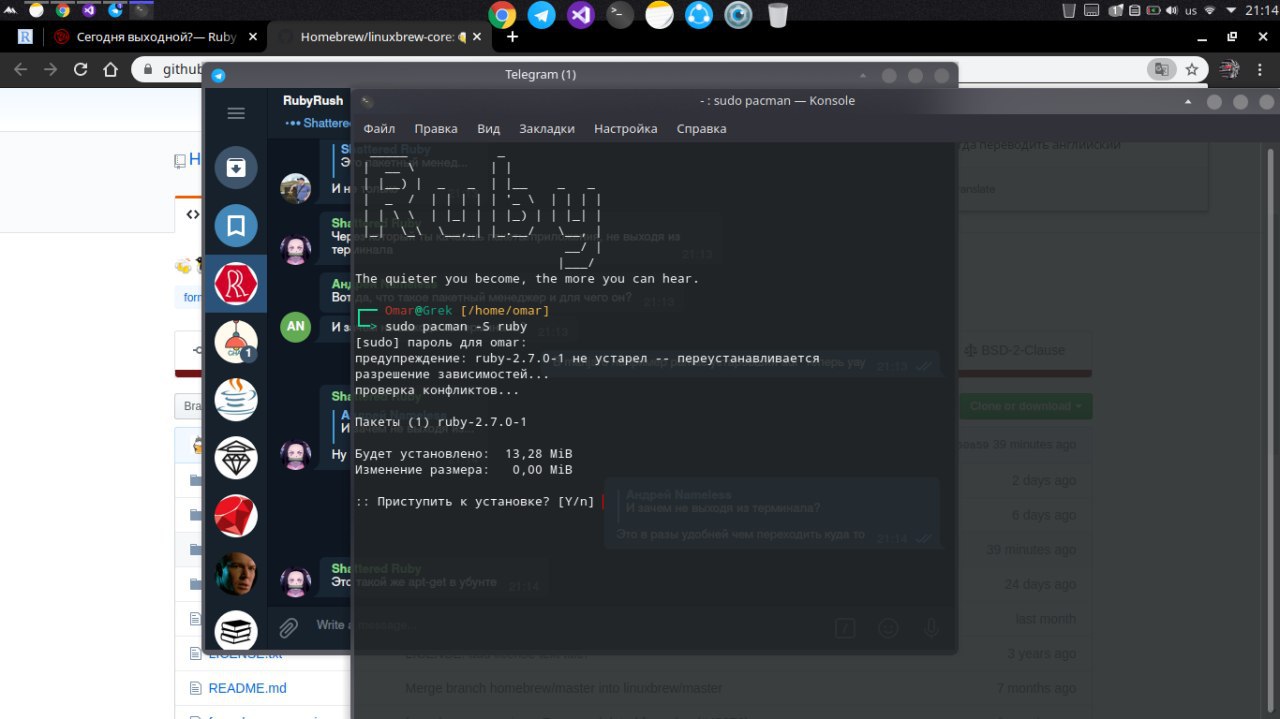Open the chat with lamp avatar and unread badge
This screenshot has height=719, width=1280.
(x=236, y=342)
